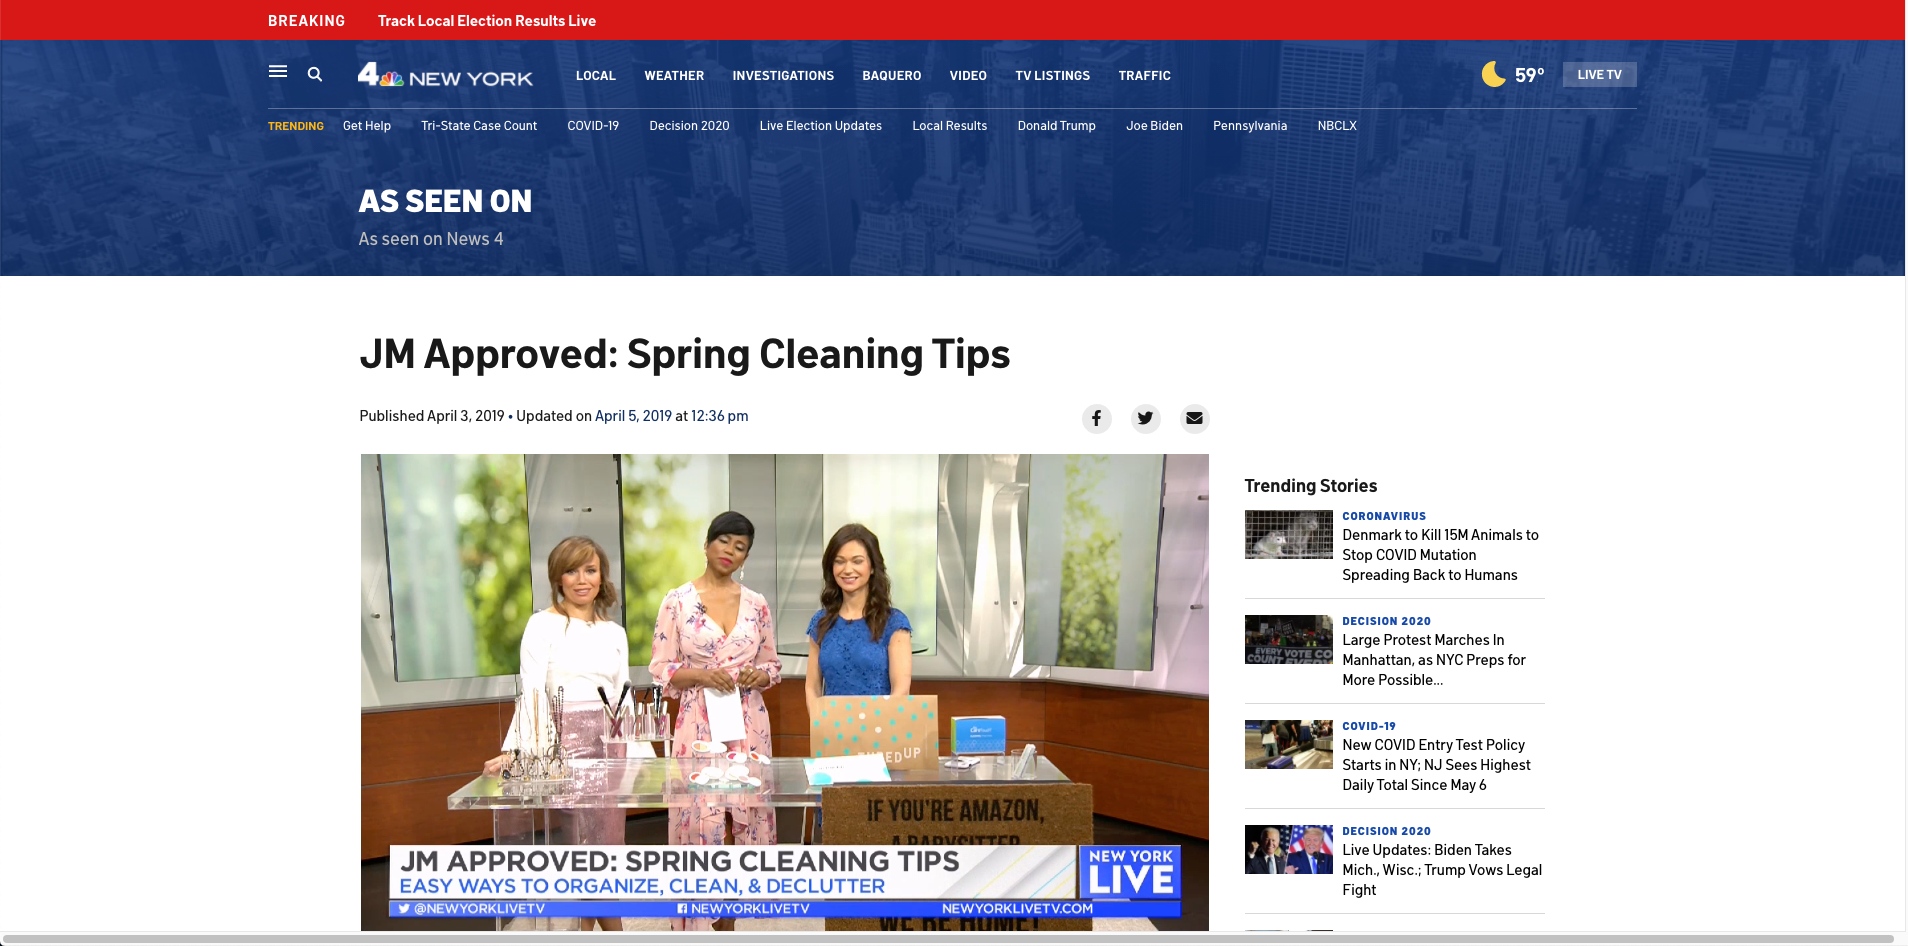Open the April 5, 2019 updated date link
The height and width of the screenshot is (946, 1908).
point(633,416)
